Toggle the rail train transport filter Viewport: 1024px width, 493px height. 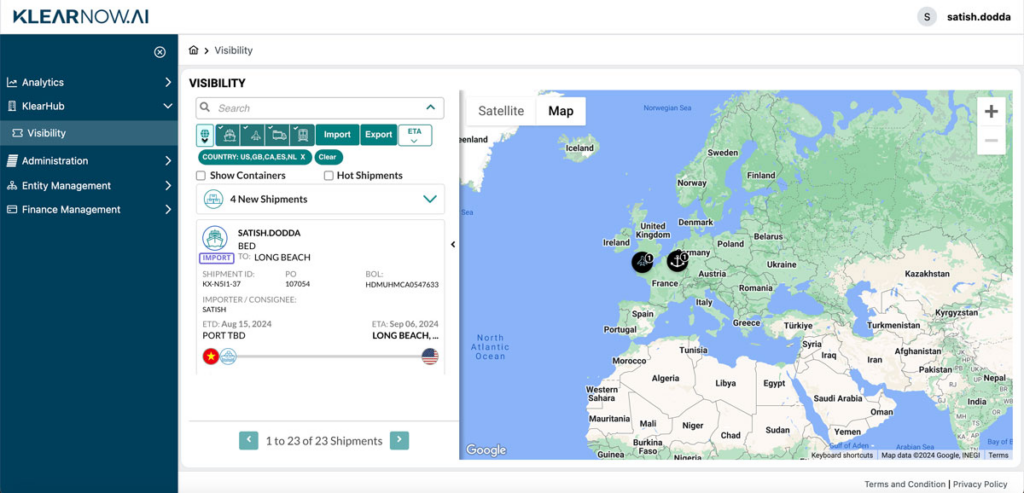[303, 135]
